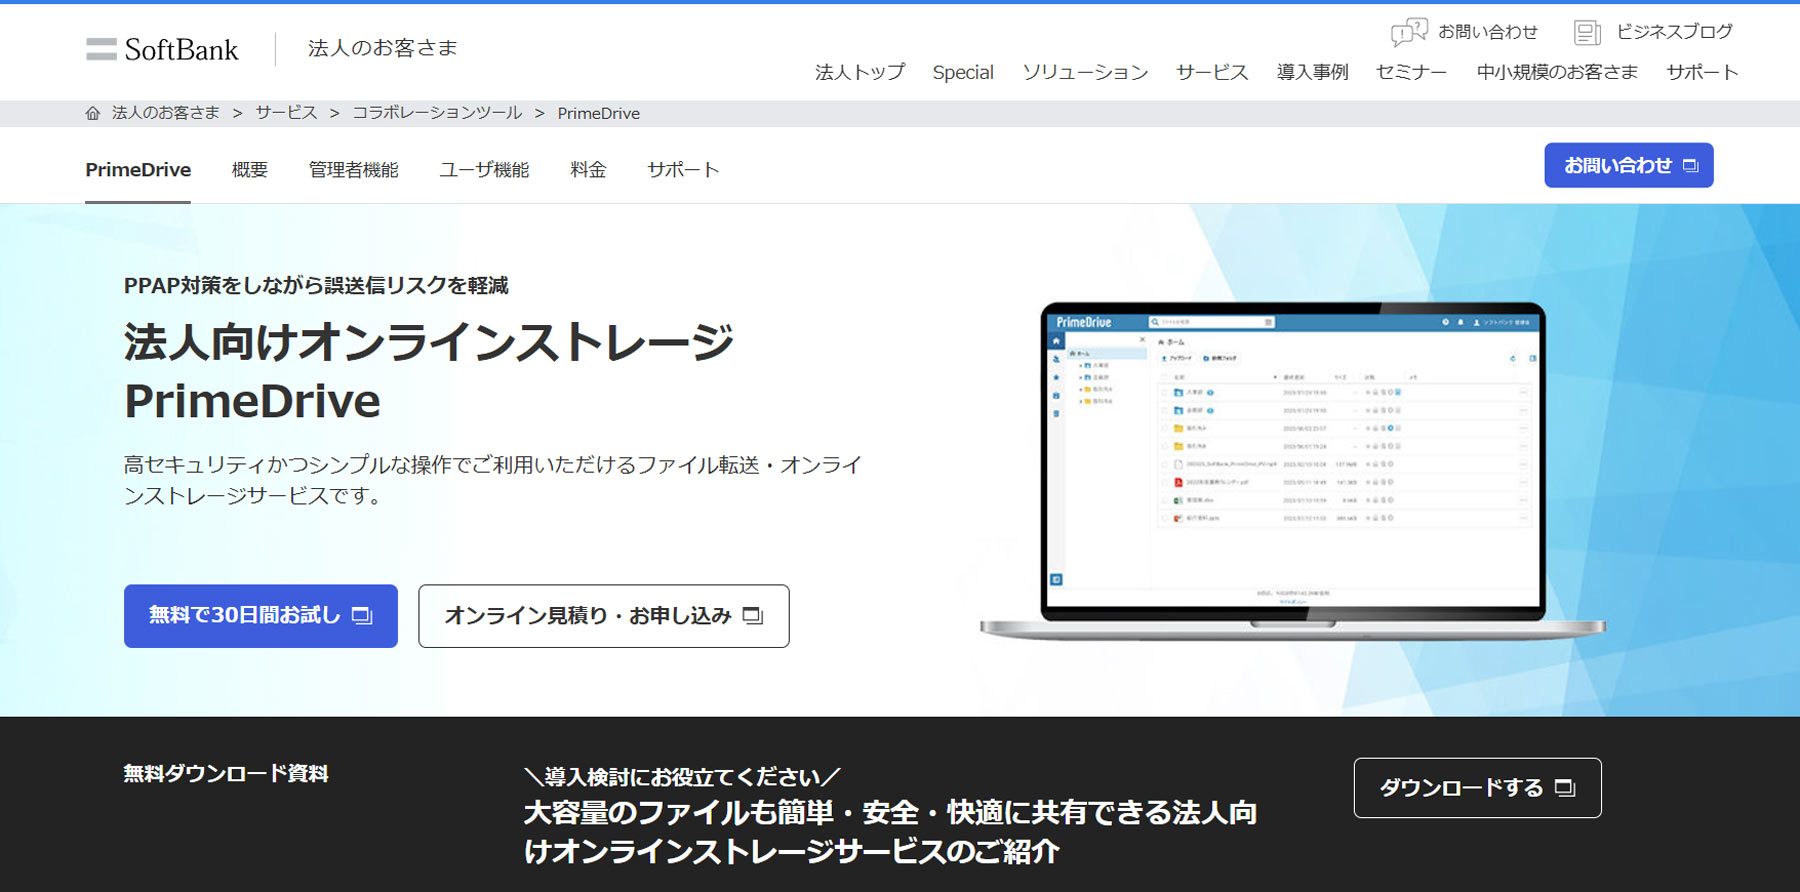The height and width of the screenshot is (892, 1800).
Task: Switch to the 料金 tab
Action: tap(588, 170)
